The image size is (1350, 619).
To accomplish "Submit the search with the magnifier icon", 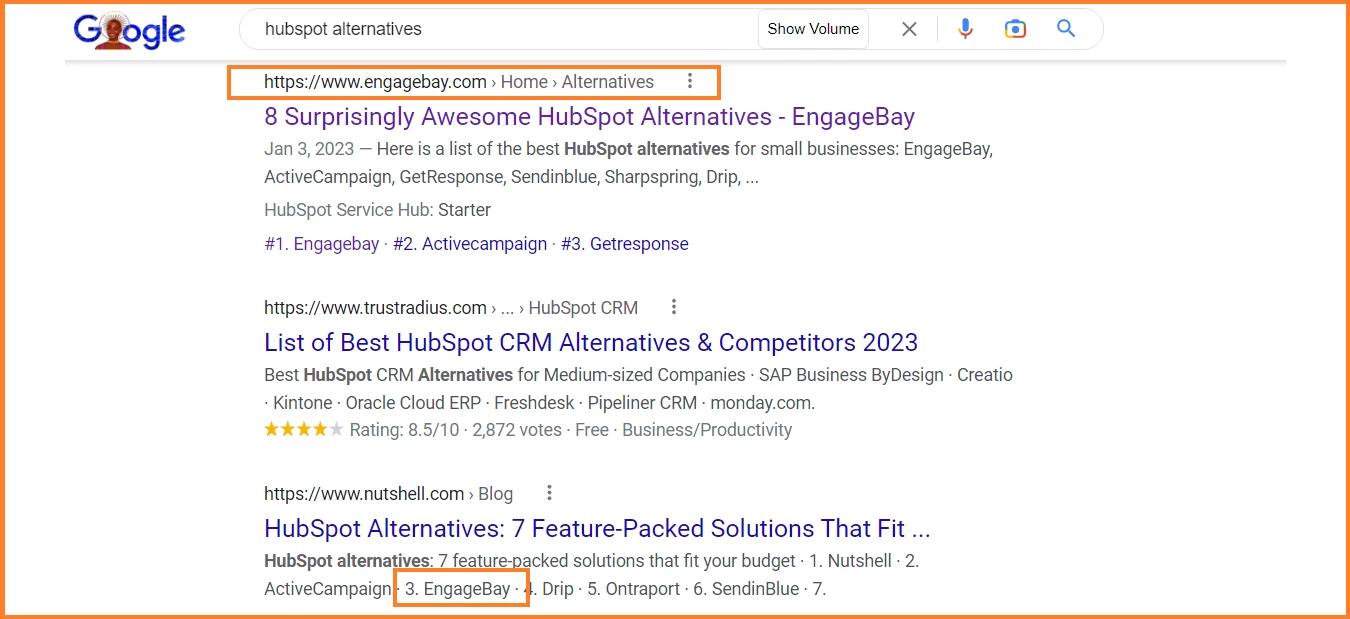I will [x=1066, y=29].
